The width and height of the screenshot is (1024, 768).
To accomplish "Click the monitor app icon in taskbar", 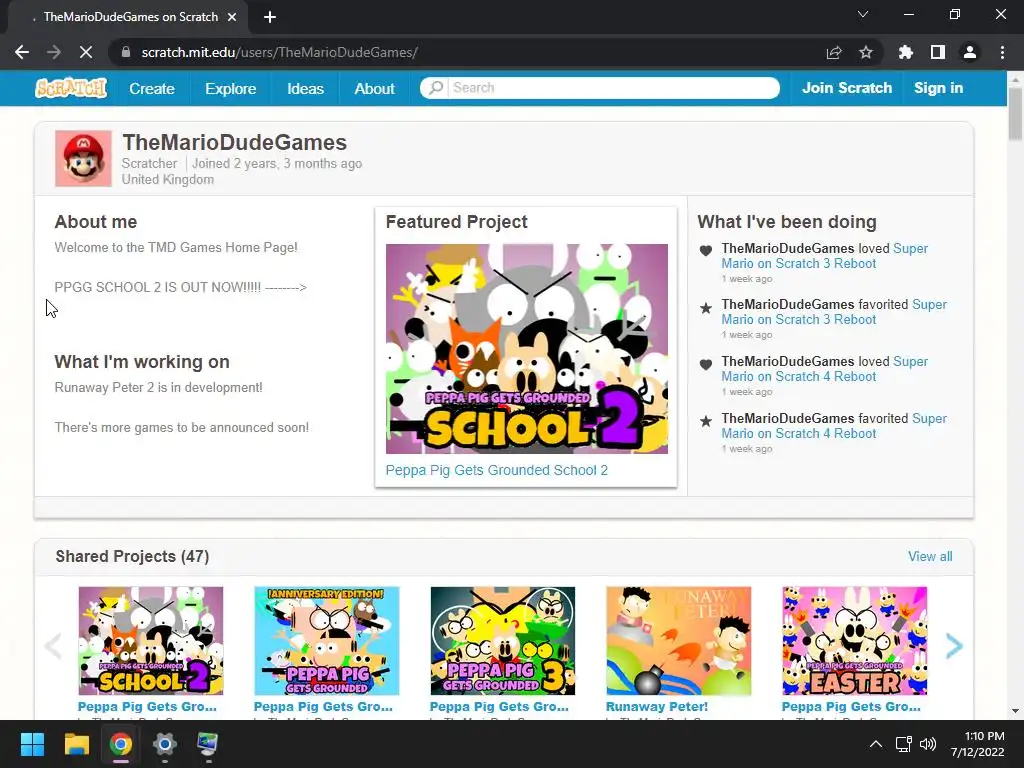I will 208,744.
